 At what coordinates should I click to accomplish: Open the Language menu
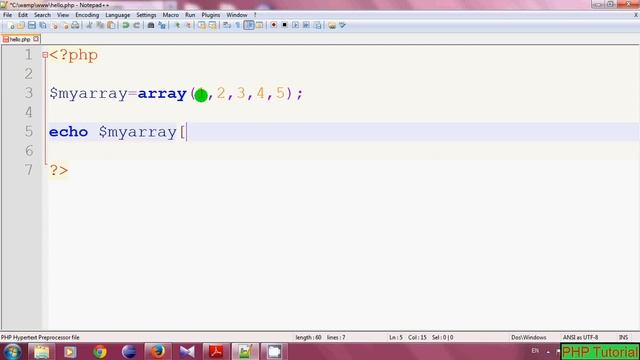pos(118,15)
